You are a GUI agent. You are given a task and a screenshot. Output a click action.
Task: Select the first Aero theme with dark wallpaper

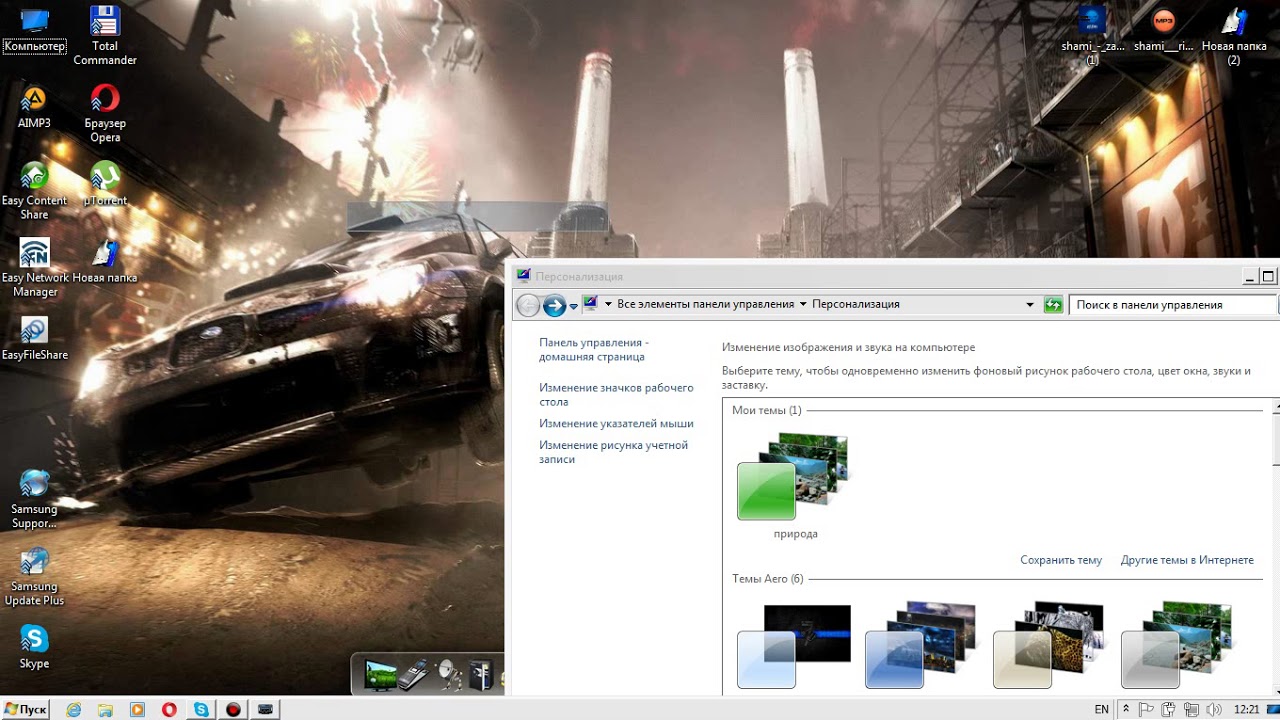794,646
